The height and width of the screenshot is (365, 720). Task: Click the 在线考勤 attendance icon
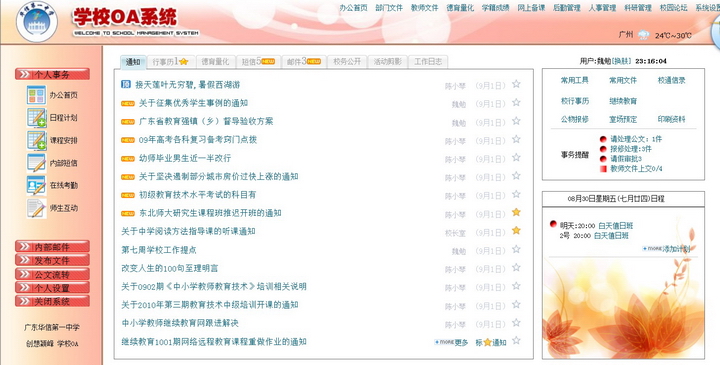coord(36,185)
